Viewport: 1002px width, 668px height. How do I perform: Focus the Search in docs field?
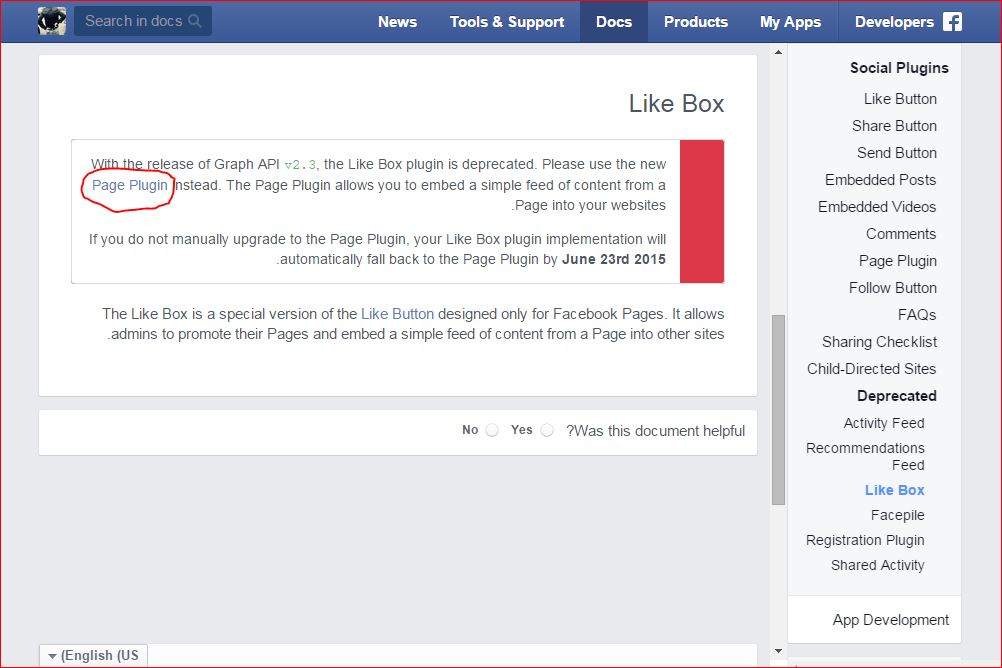143,21
